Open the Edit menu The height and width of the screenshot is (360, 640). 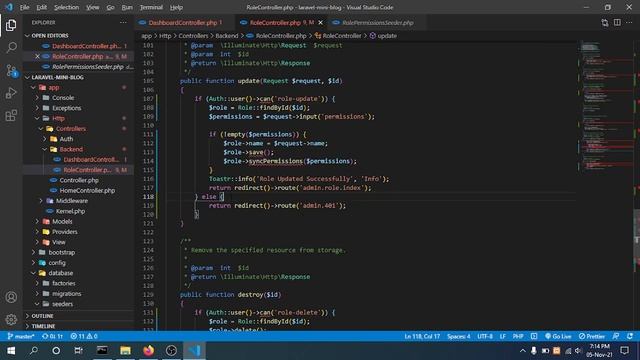click(x=42, y=7)
